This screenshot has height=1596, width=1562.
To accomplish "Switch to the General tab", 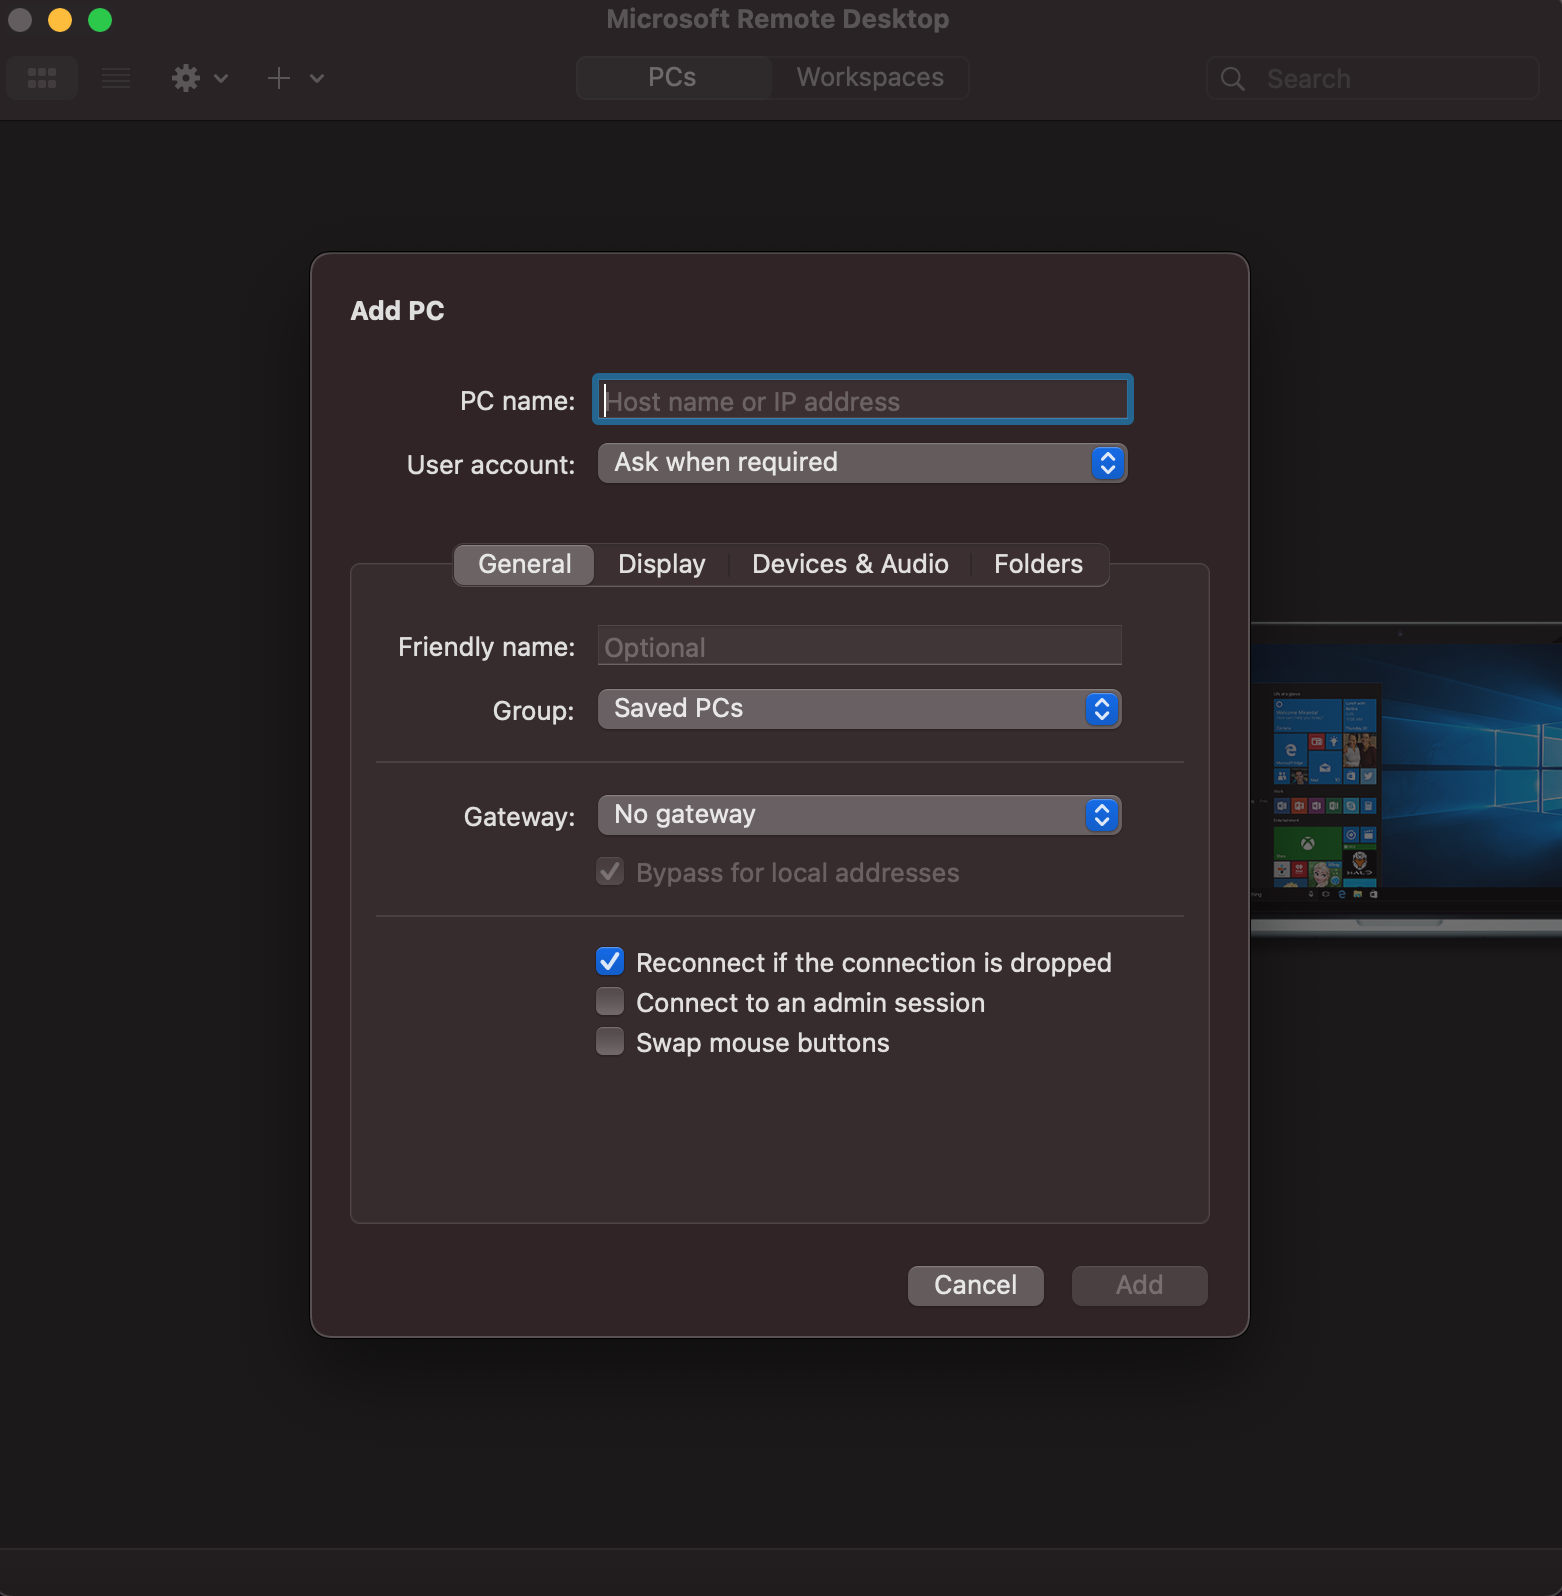I will pyautogui.click(x=525, y=565).
